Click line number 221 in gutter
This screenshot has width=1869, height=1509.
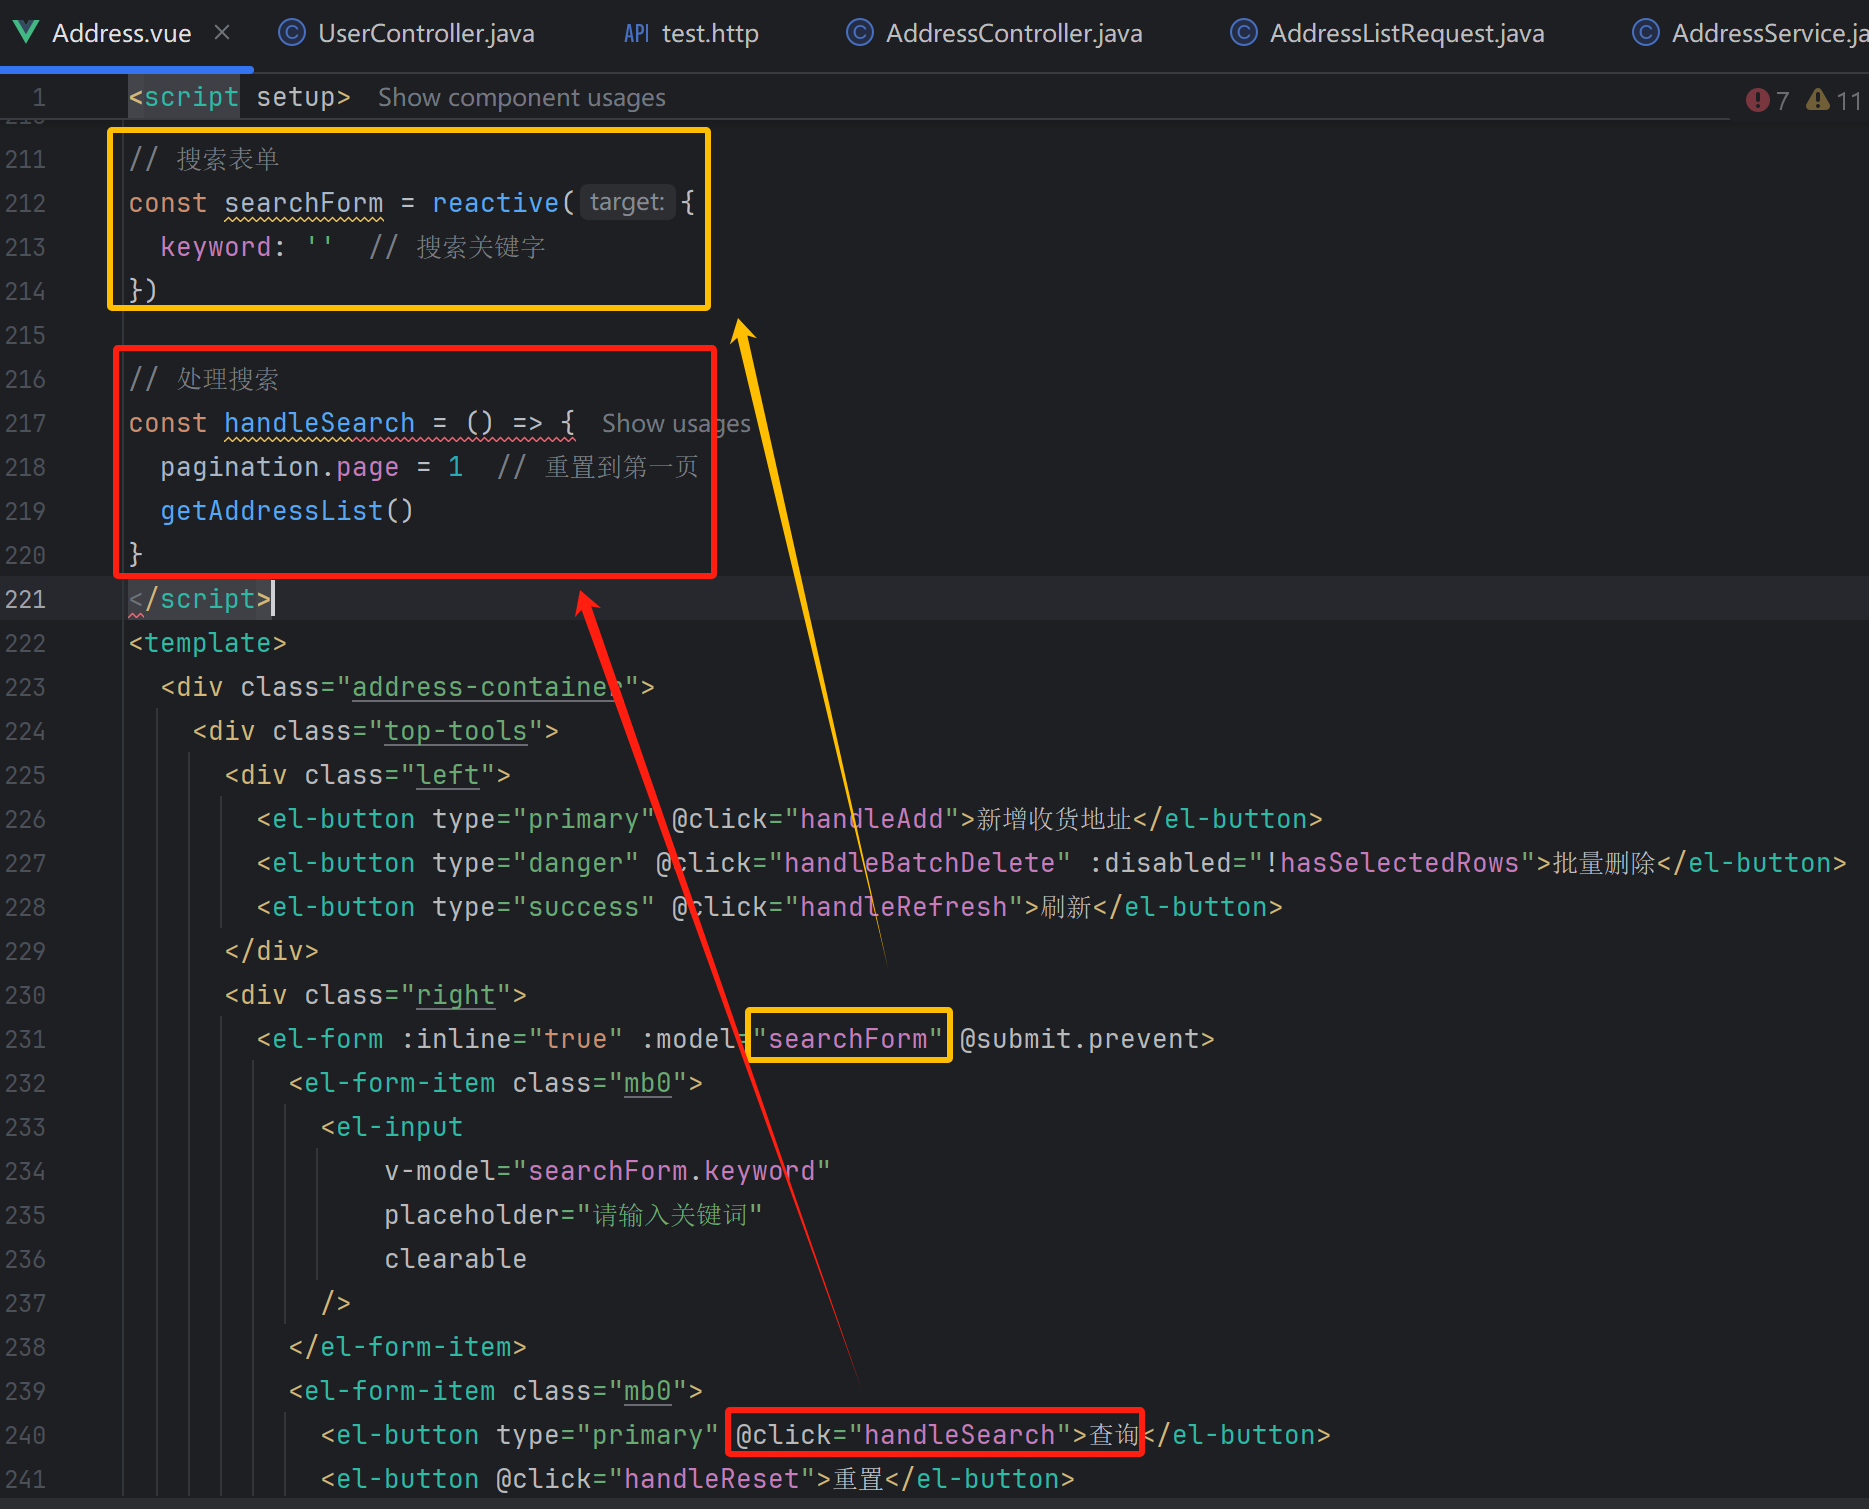[25, 599]
